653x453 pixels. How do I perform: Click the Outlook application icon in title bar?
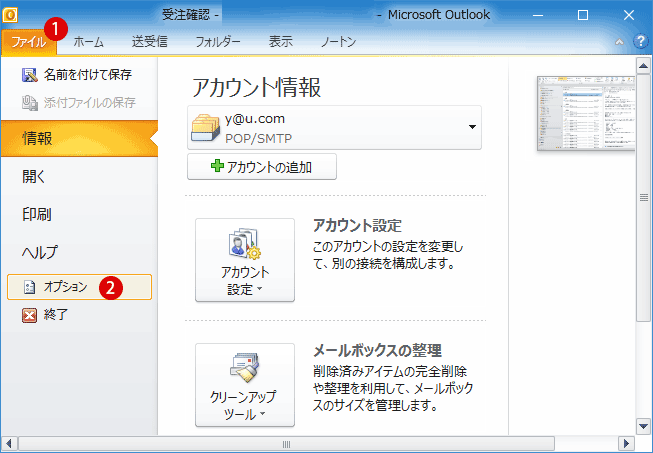[x=10, y=15]
